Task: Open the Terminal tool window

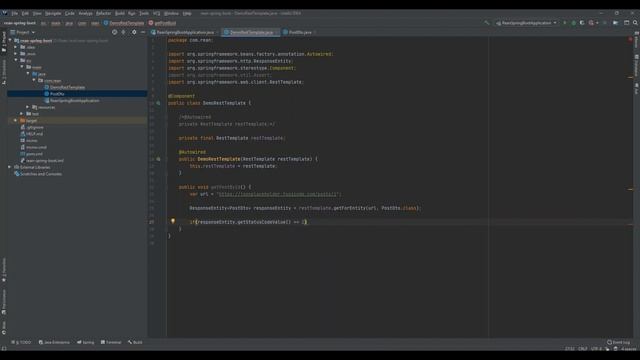Action: click(x=111, y=342)
